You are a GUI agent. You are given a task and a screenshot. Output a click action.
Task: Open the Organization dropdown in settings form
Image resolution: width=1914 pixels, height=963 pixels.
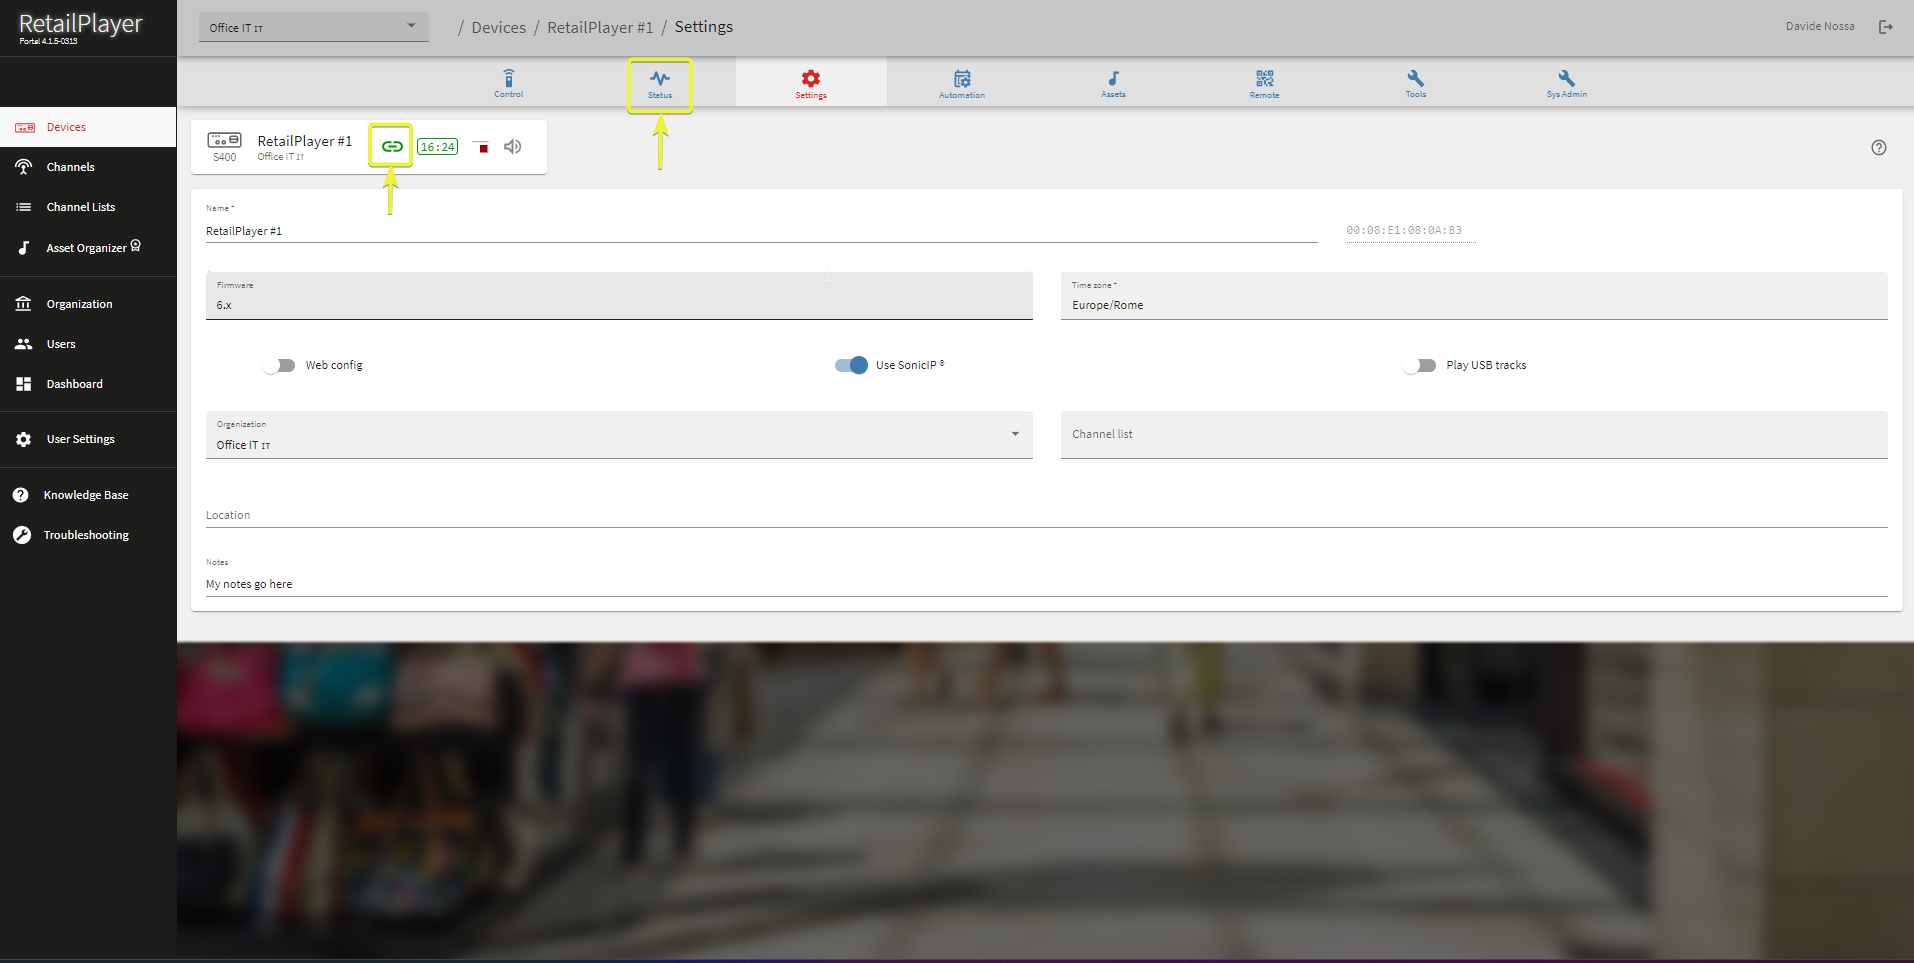[x=618, y=436]
